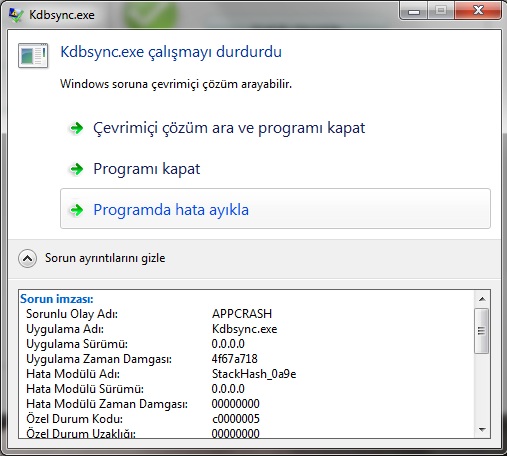The image size is (507, 456).
Task: Click heading Kdbsync.exe çalışmayı durdurdu
Action: [171, 52]
